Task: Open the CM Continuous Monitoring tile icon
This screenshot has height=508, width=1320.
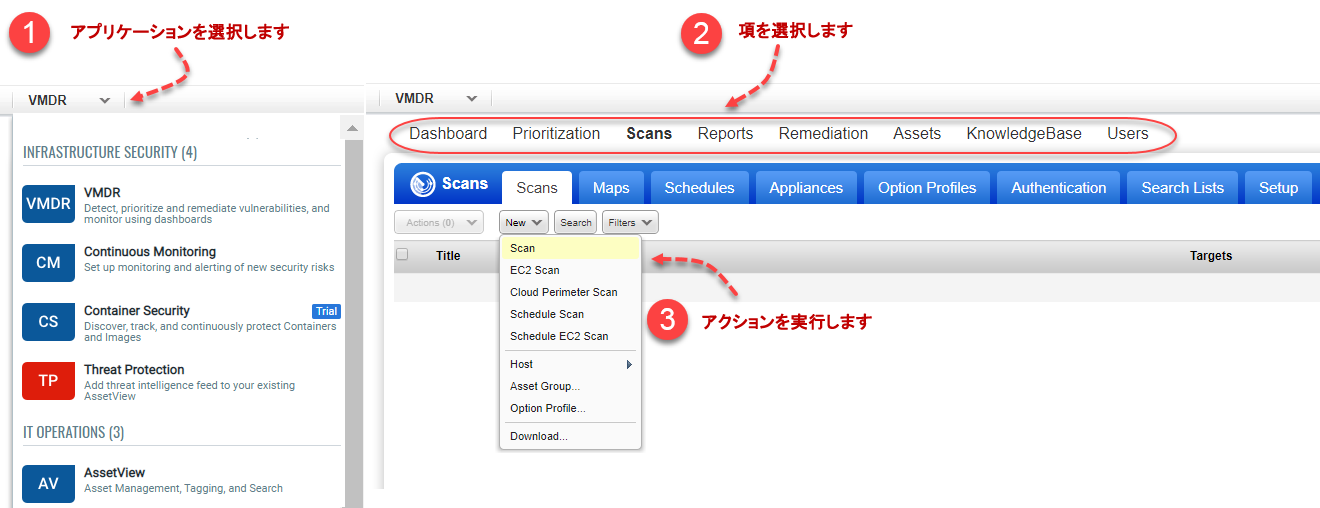Action: coord(48,263)
